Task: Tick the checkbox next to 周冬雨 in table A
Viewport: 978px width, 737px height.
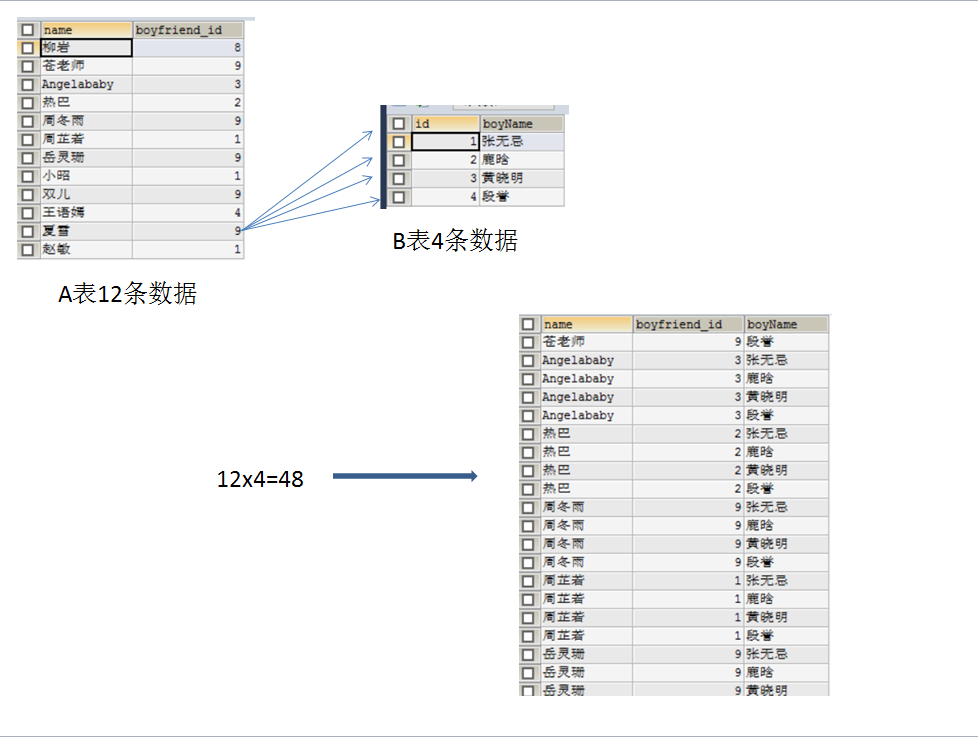Action: click(27, 121)
